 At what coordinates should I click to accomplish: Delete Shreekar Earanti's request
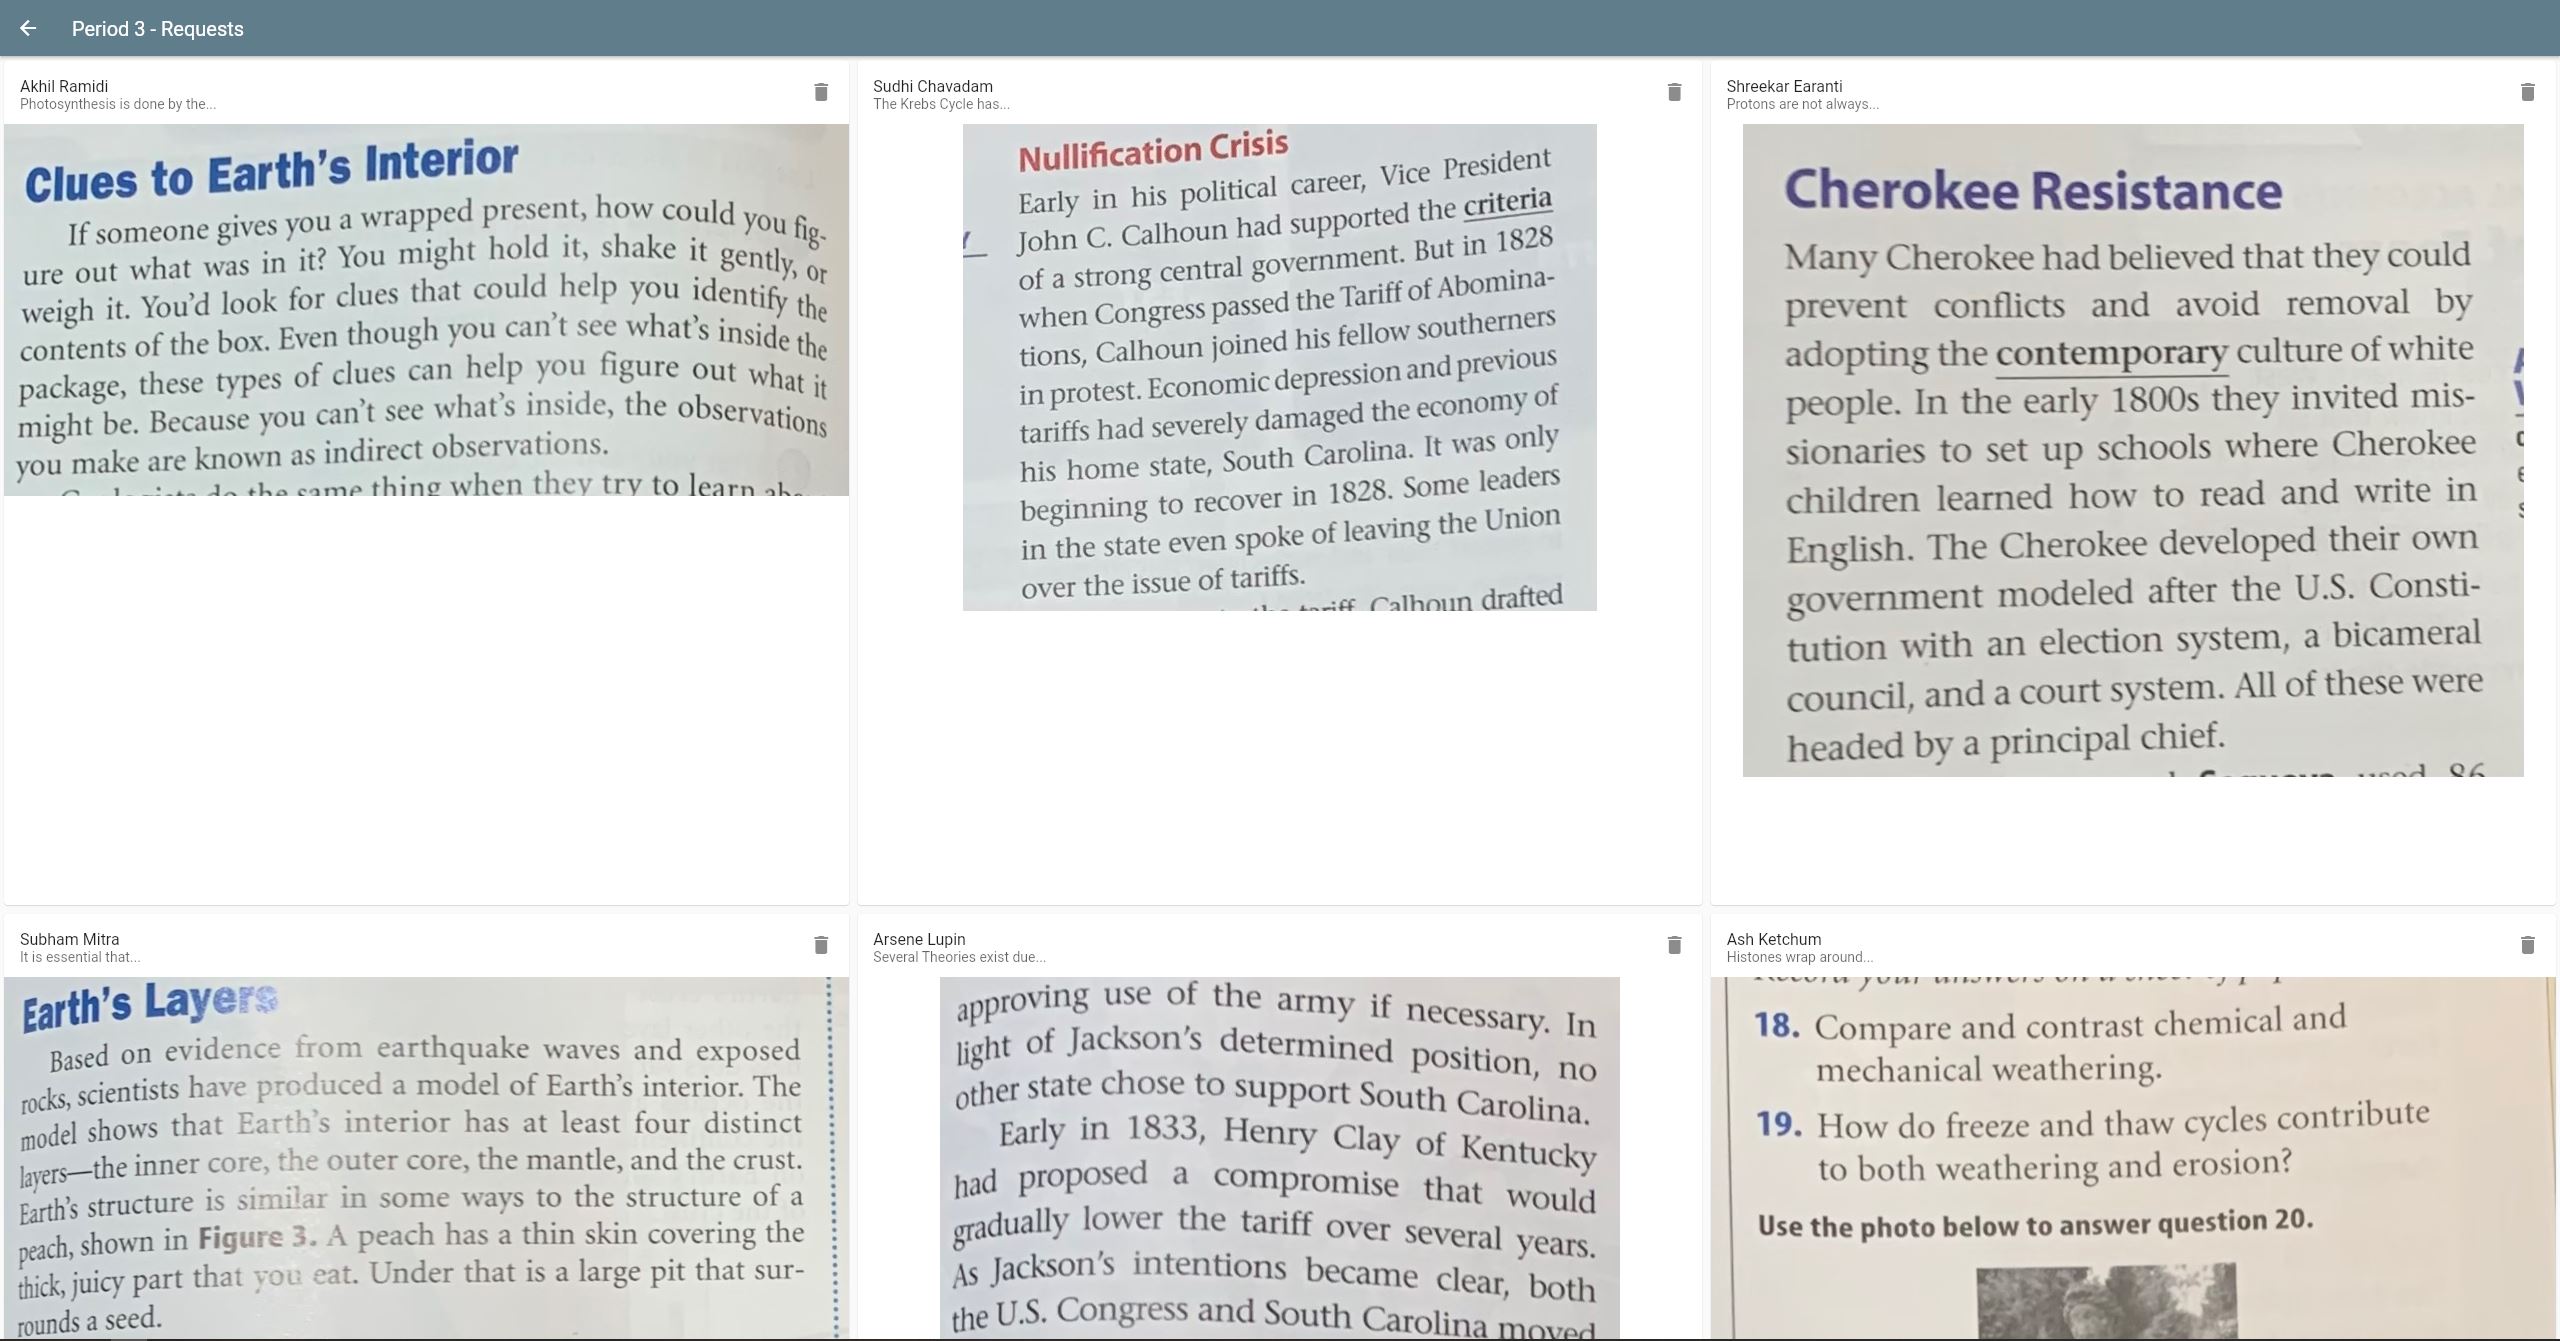[x=2527, y=92]
